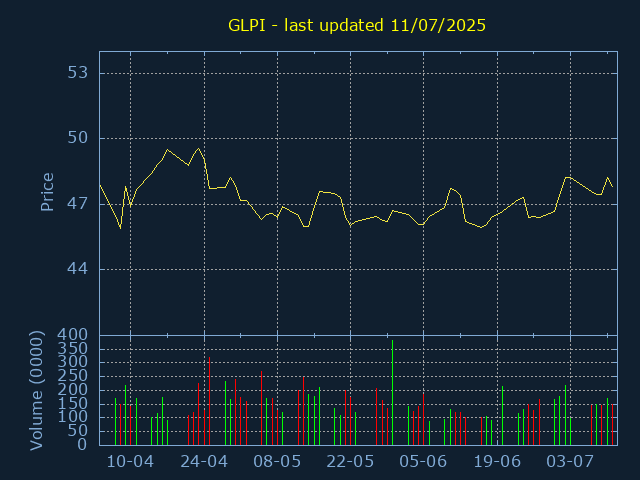Click the date label 03-07

coord(570,462)
